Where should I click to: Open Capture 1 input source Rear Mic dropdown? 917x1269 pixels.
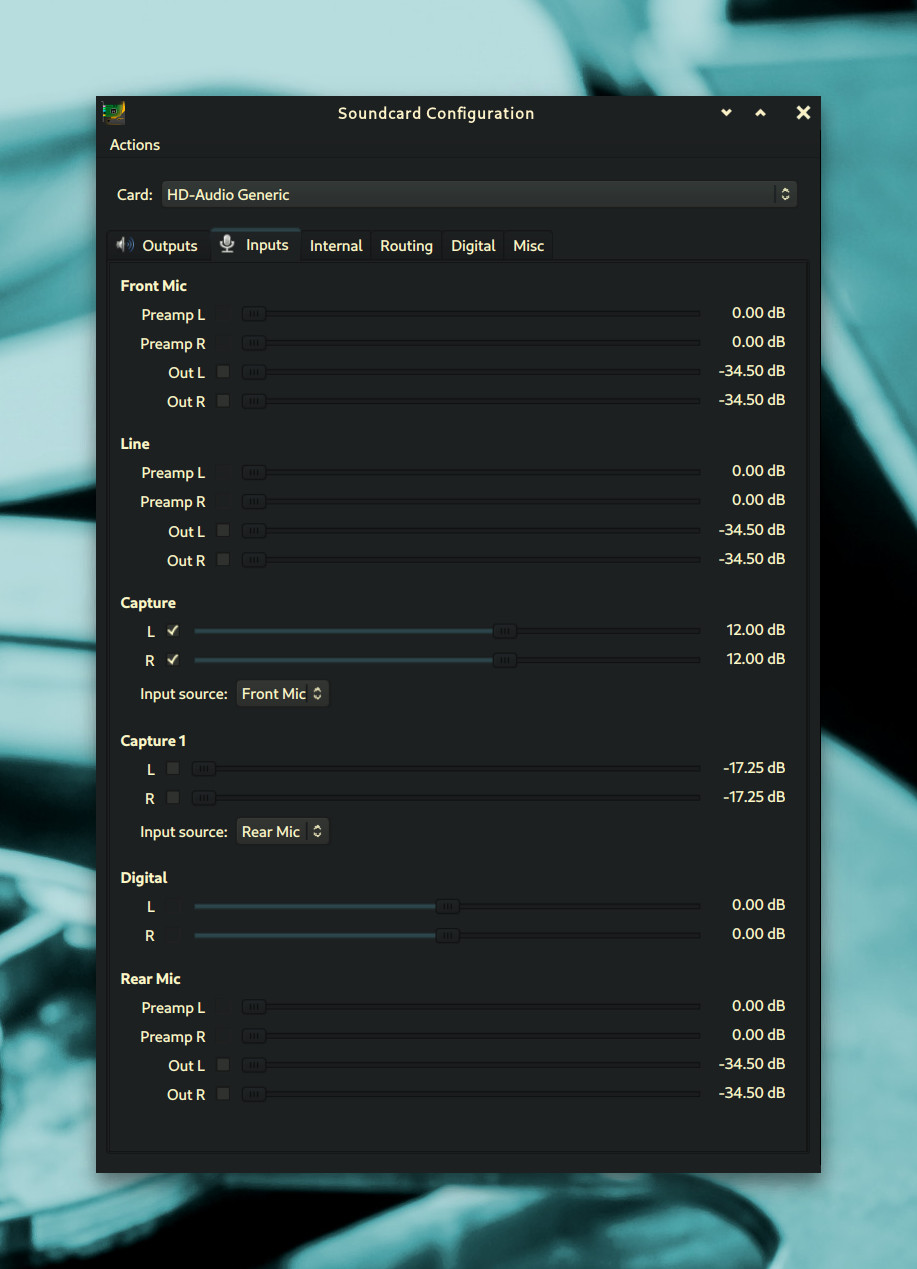coord(282,831)
